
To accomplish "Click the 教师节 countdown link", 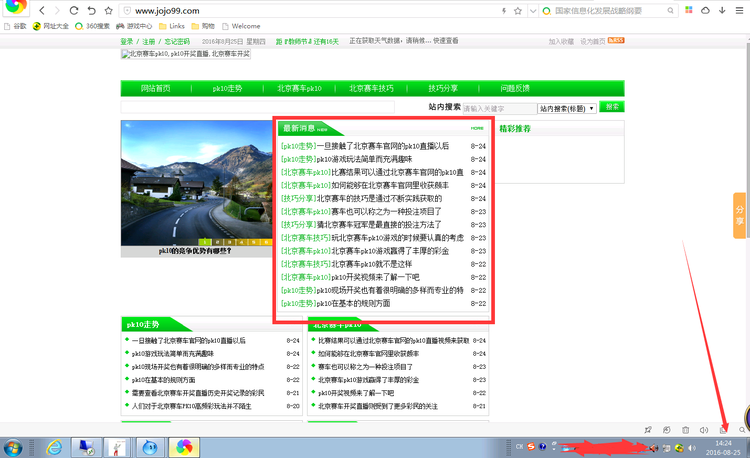I will pyautogui.click(x=307, y=42).
